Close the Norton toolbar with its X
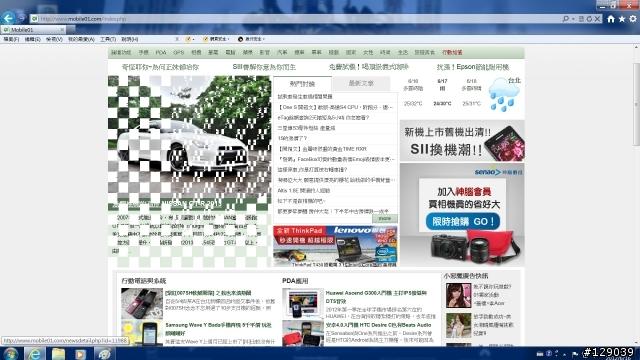640x360 pixels. click(x=177, y=39)
